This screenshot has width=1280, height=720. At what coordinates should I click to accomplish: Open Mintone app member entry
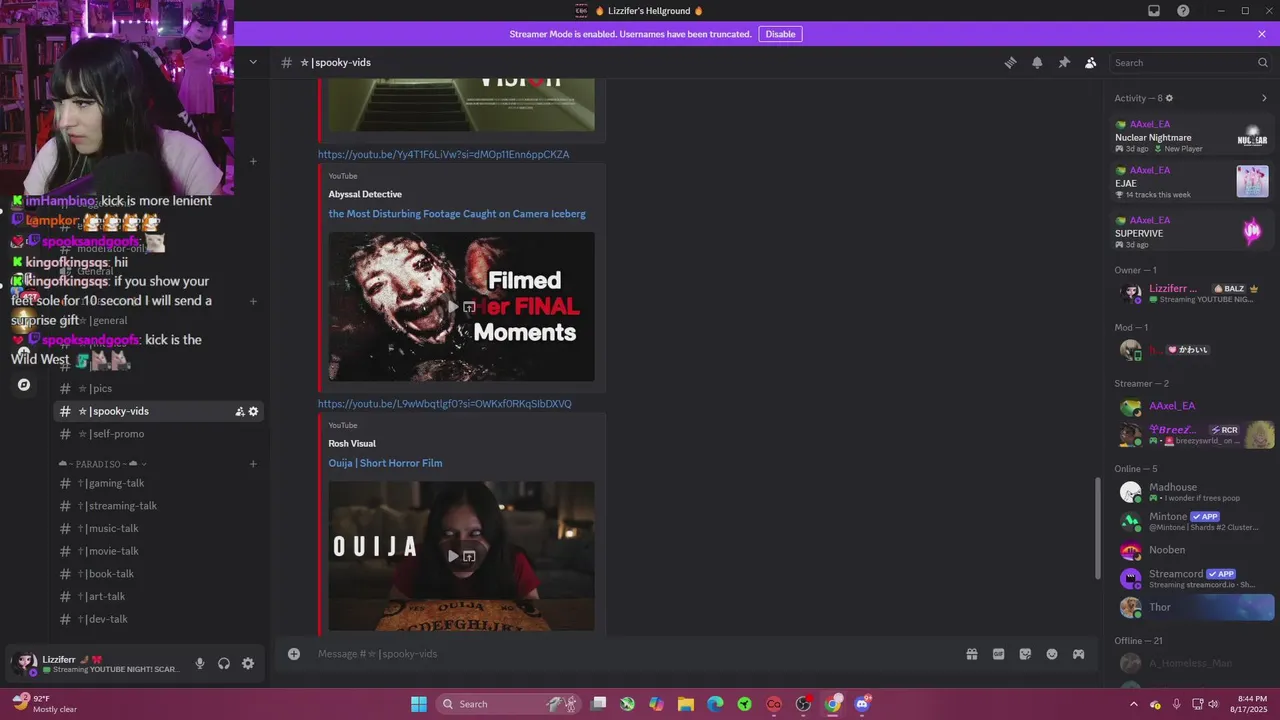coord(1194,521)
